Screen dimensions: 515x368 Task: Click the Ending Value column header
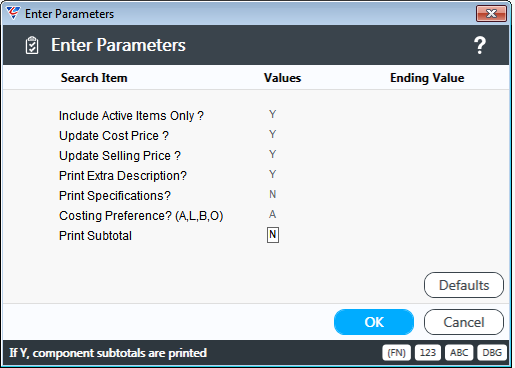coord(427,78)
